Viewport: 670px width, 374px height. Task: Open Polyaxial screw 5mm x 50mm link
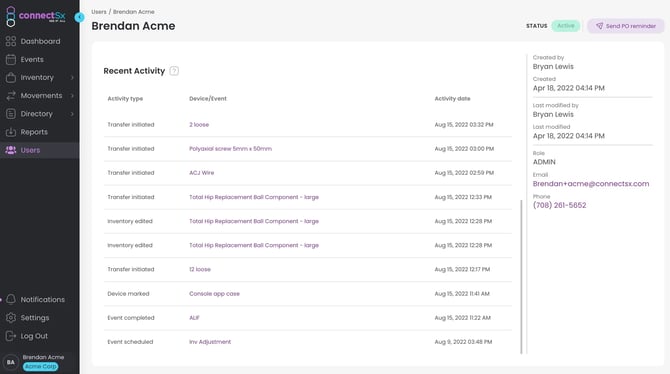[x=230, y=149]
